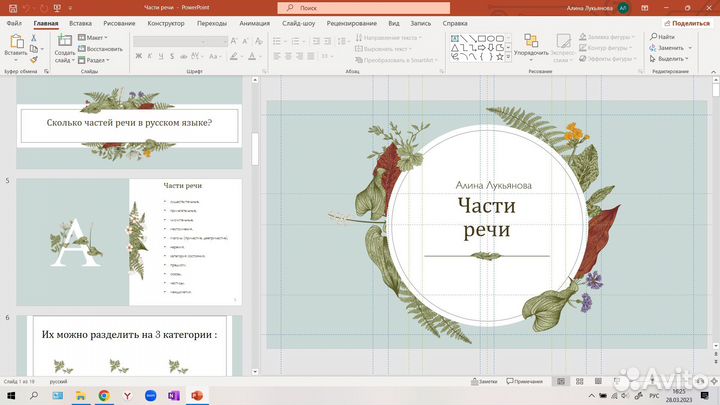Switch to the Drawing (Рисование) tab

[x=119, y=23]
